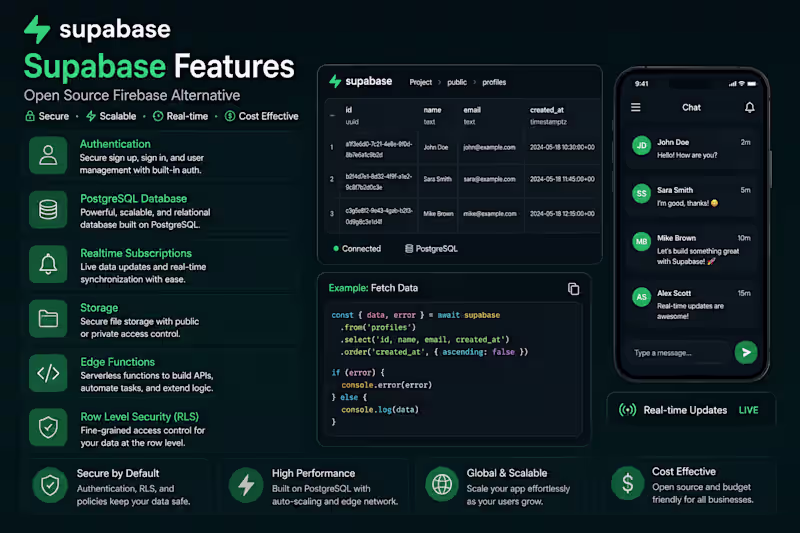Click the supabase logo in the table panel
This screenshot has width=800, height=533.
(361, 81)
